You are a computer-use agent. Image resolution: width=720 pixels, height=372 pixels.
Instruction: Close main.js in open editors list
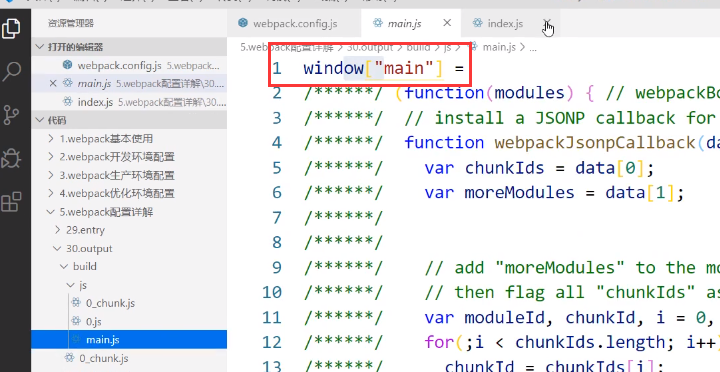[53, 84]
